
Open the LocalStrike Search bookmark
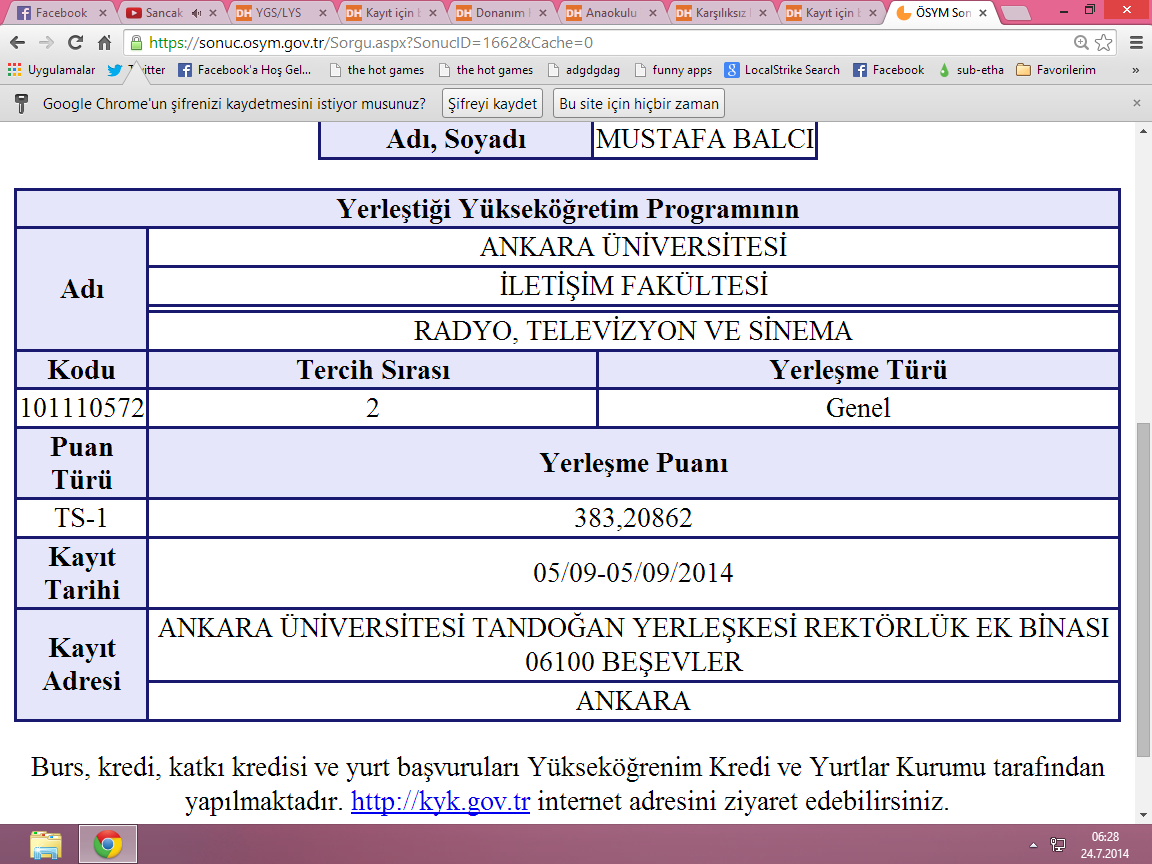(x=782, y=70)
